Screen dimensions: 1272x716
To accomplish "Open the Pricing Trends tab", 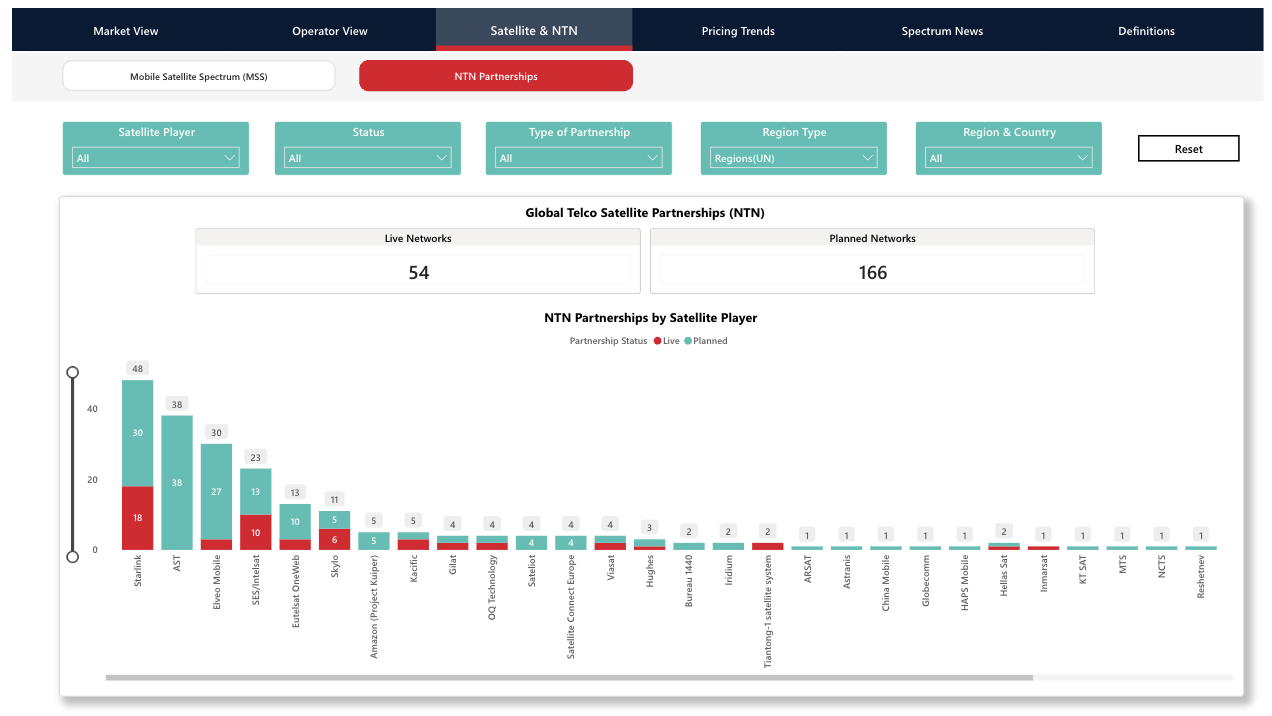I will [738, 31].
